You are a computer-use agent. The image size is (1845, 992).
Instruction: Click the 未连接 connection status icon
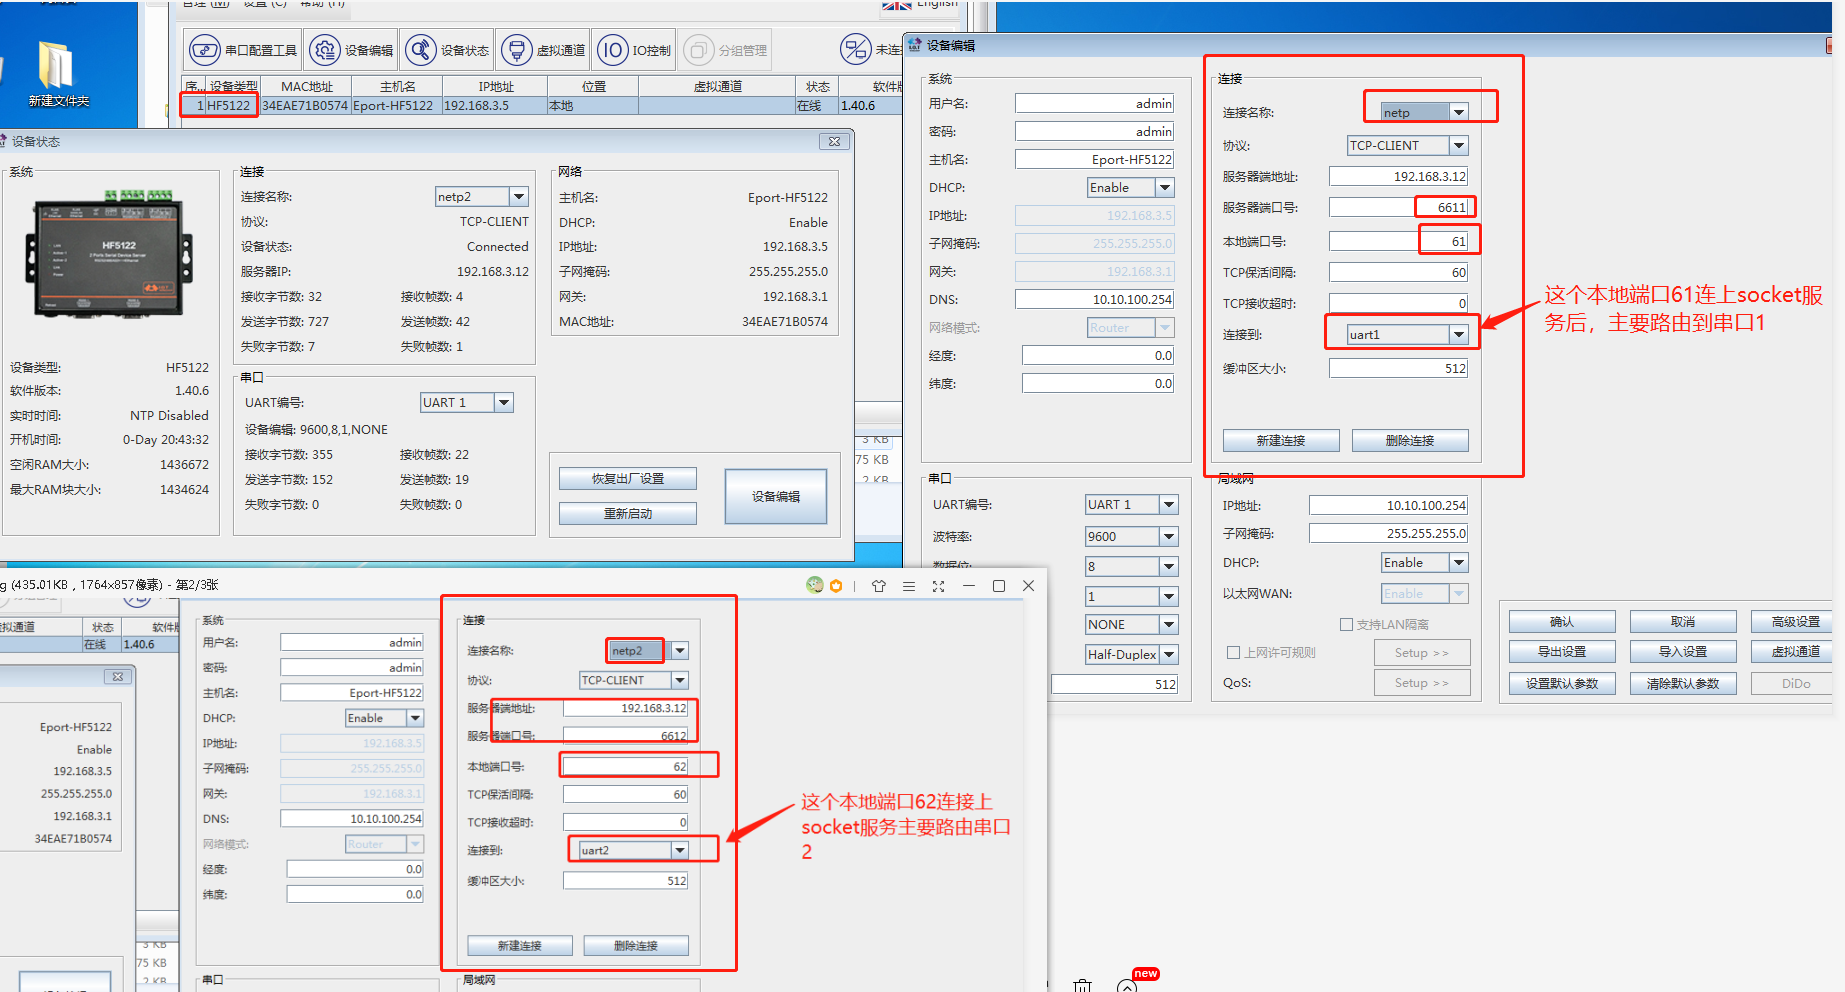click(856, 49)
